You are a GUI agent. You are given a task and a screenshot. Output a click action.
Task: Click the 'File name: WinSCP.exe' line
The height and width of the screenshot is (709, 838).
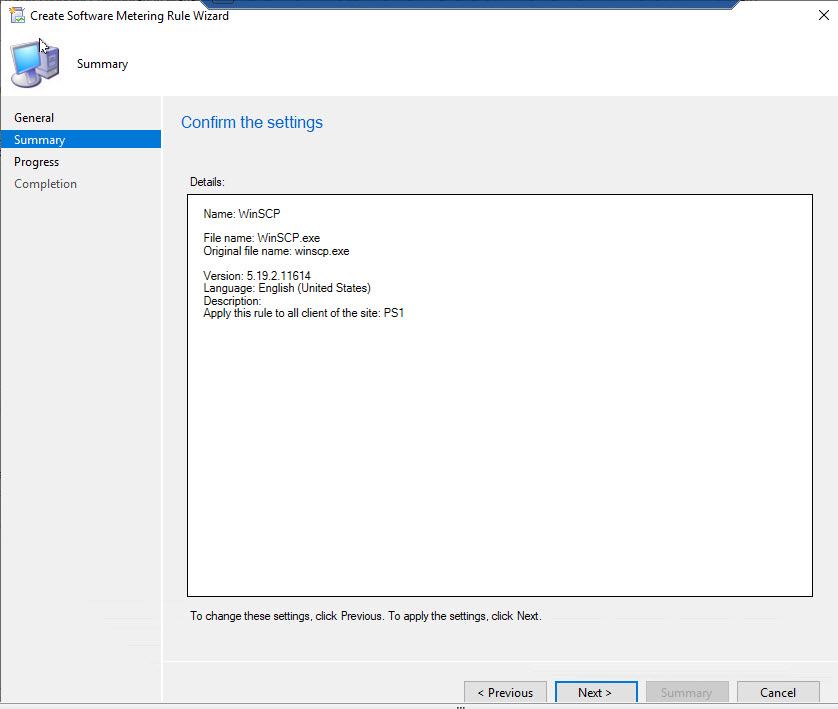pyautogui.click(x=261, y=238)
